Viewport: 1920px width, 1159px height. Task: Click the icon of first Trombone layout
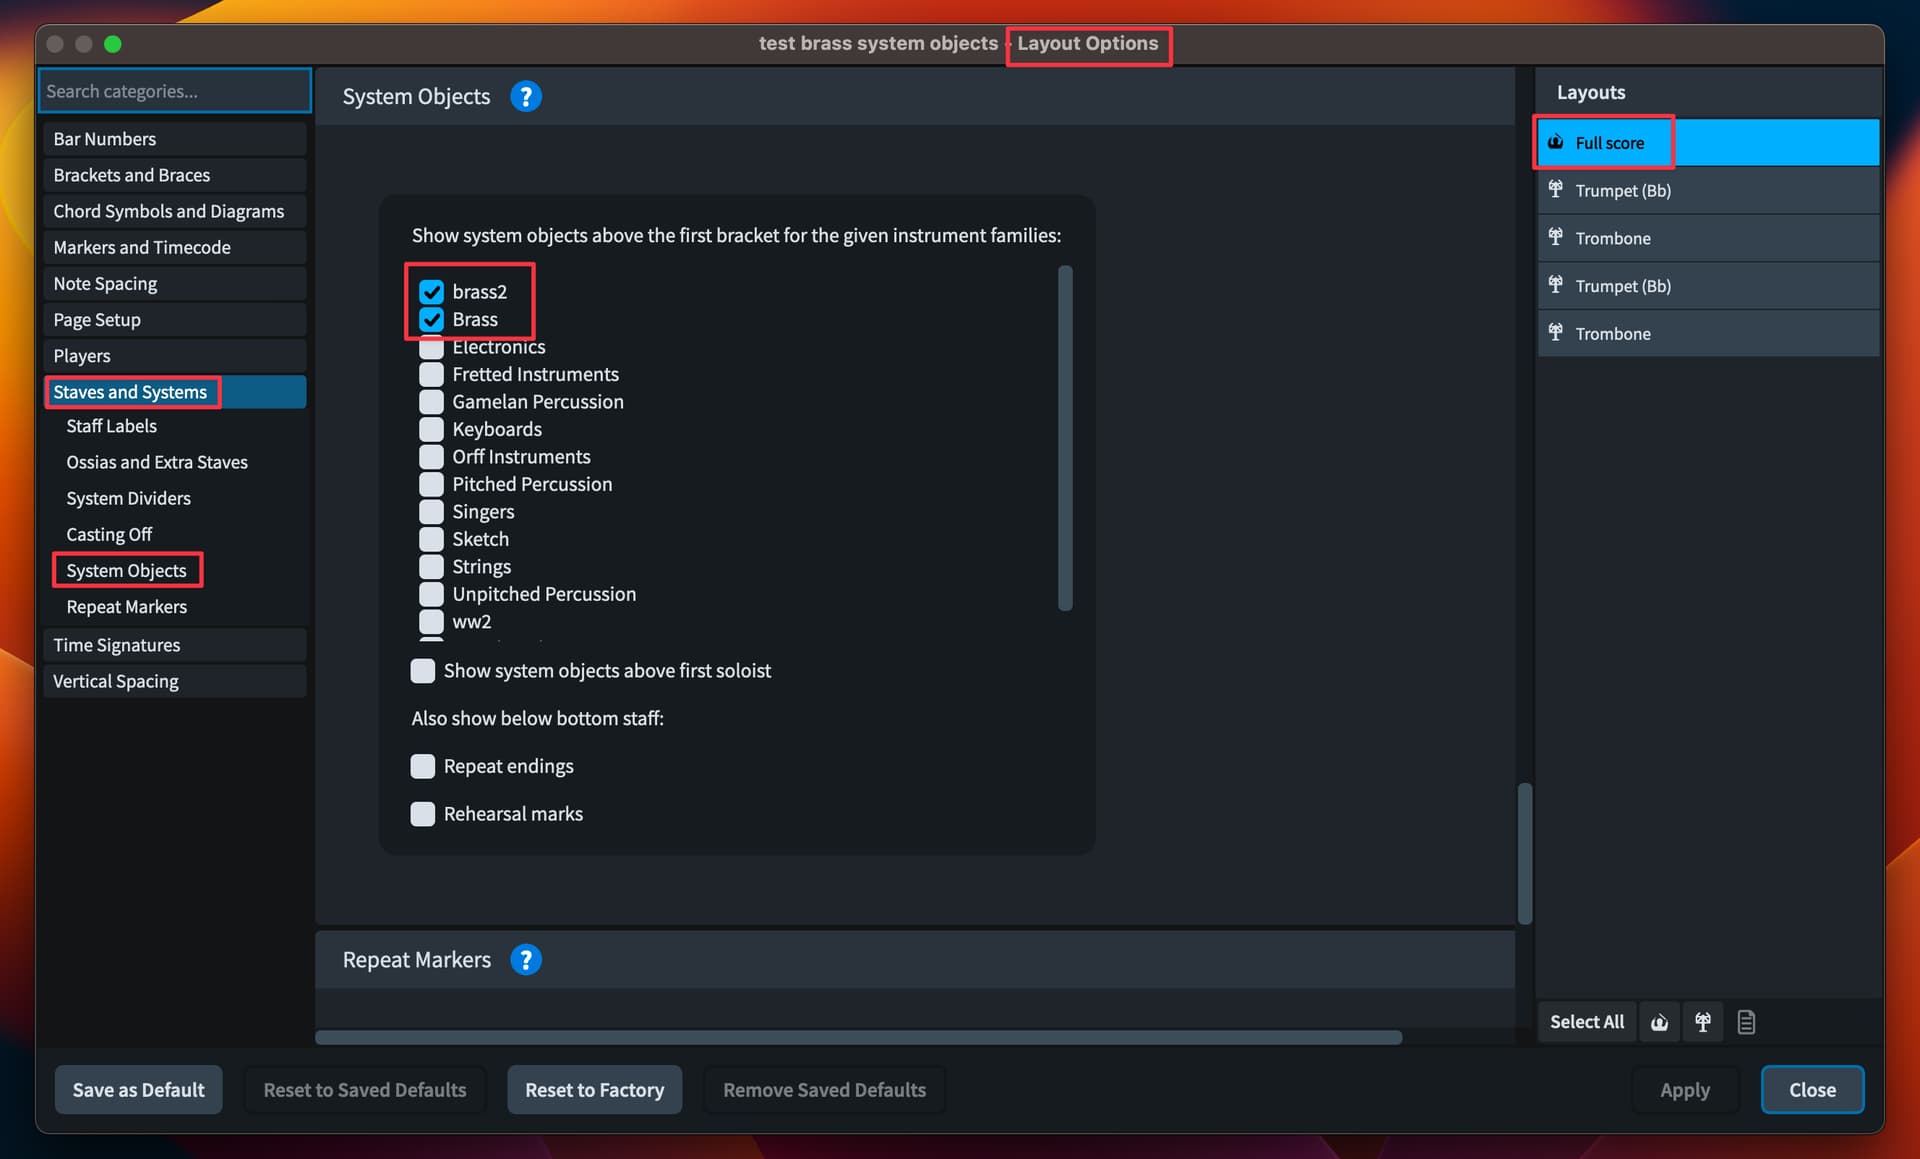coord(1556,237)
